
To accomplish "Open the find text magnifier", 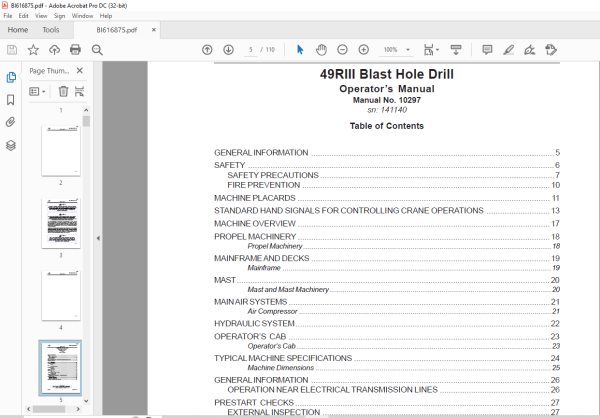I will coord(97,50).
